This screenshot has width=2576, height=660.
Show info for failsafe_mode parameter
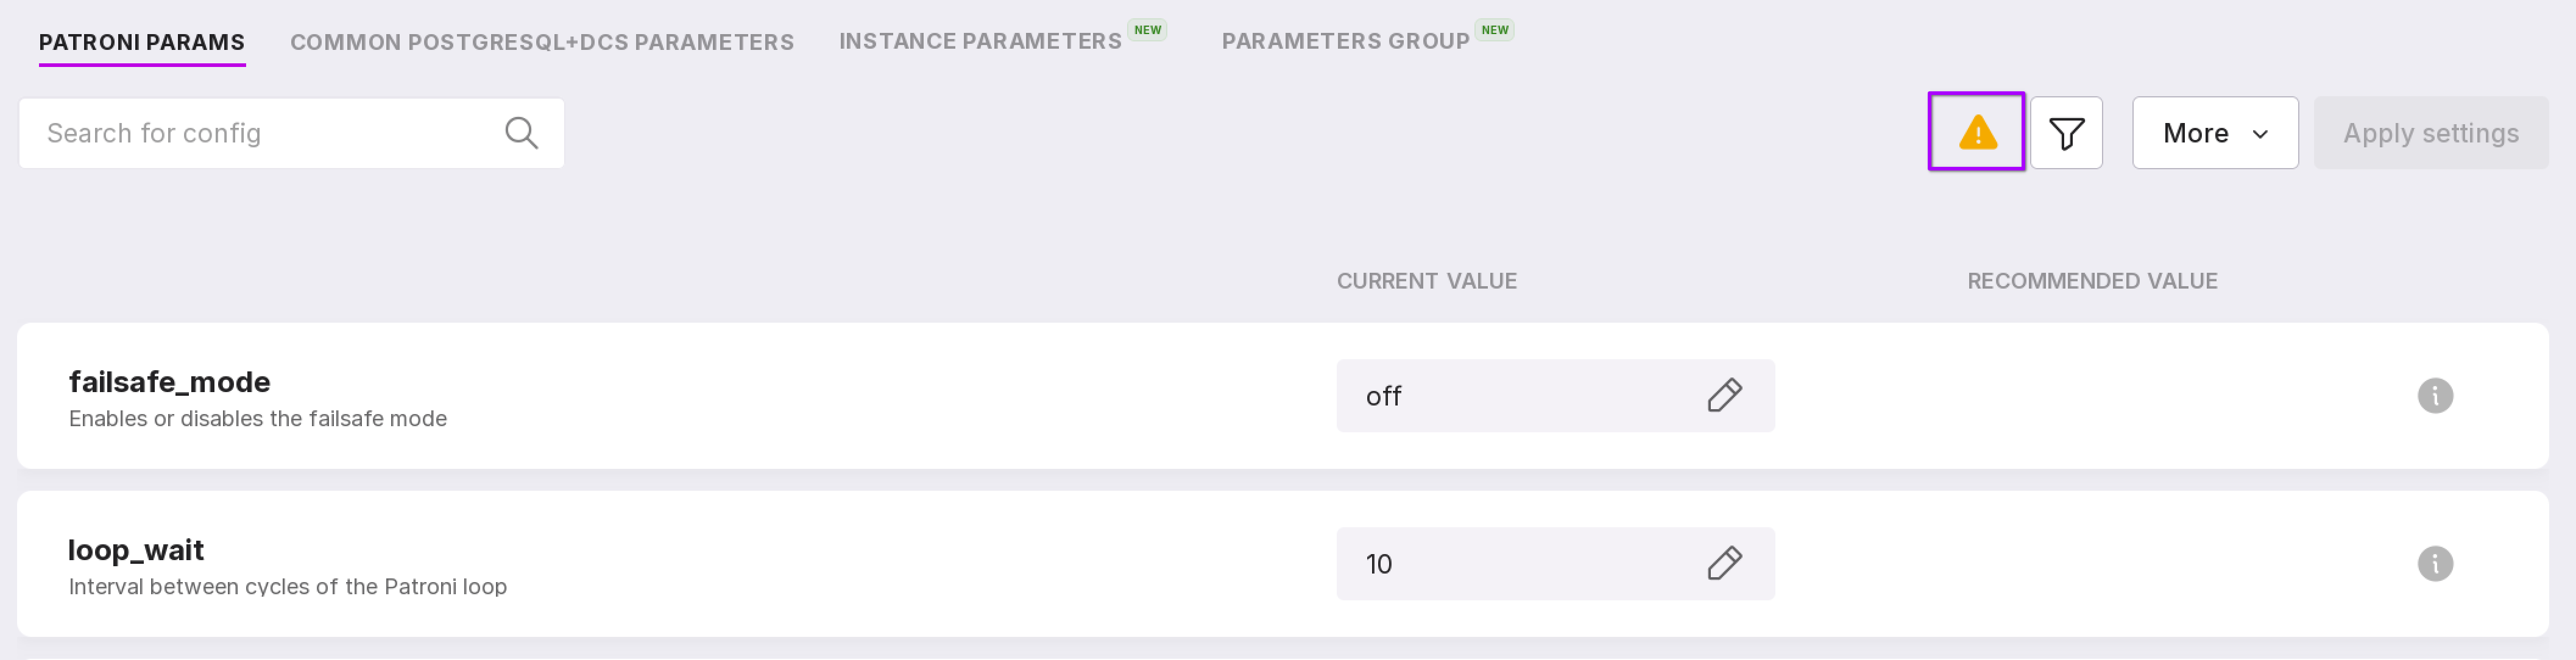(x=2434, y=396)
